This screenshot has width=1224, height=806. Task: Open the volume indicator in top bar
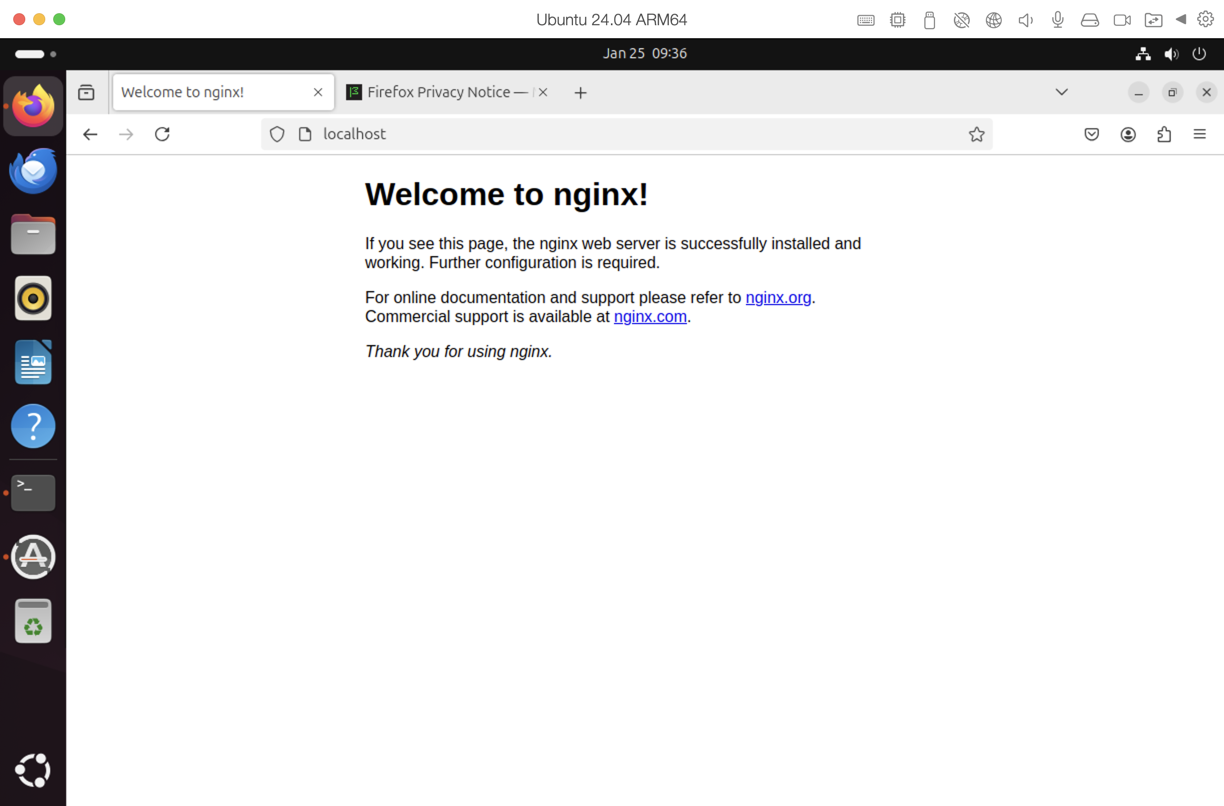point(1171,54)
